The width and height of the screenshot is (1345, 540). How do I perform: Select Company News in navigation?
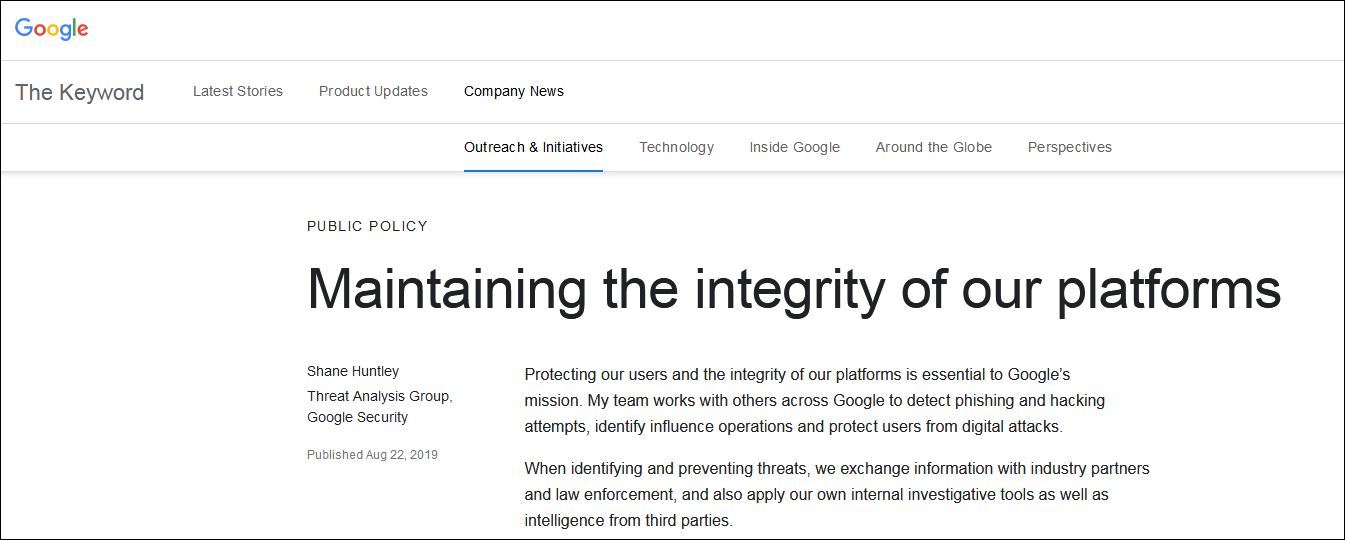(514, 91)
